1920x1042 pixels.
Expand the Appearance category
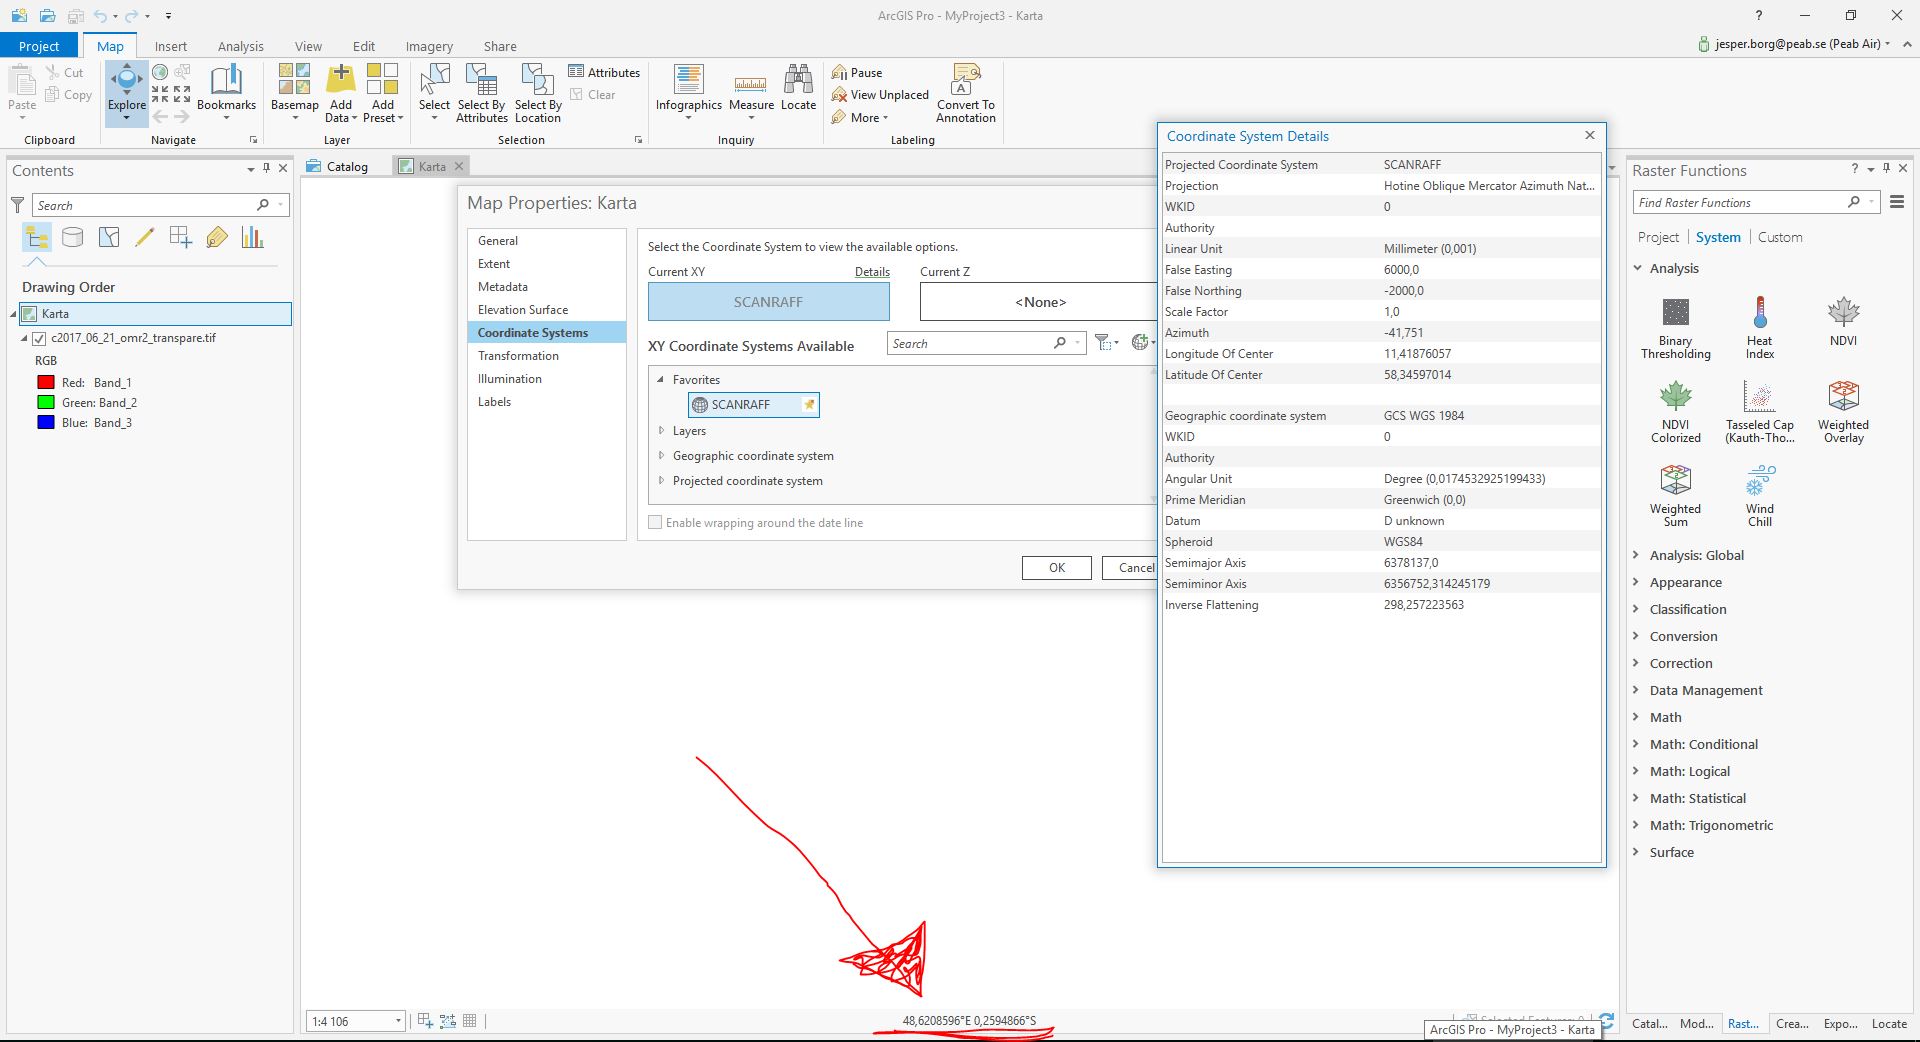click(1637, 582)
